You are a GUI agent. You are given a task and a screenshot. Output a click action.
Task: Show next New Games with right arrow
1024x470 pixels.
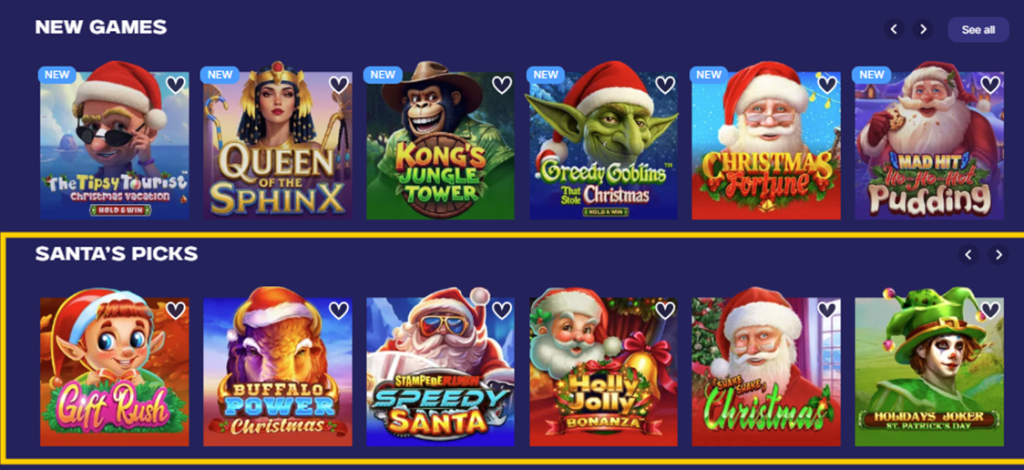coord(923,29)
